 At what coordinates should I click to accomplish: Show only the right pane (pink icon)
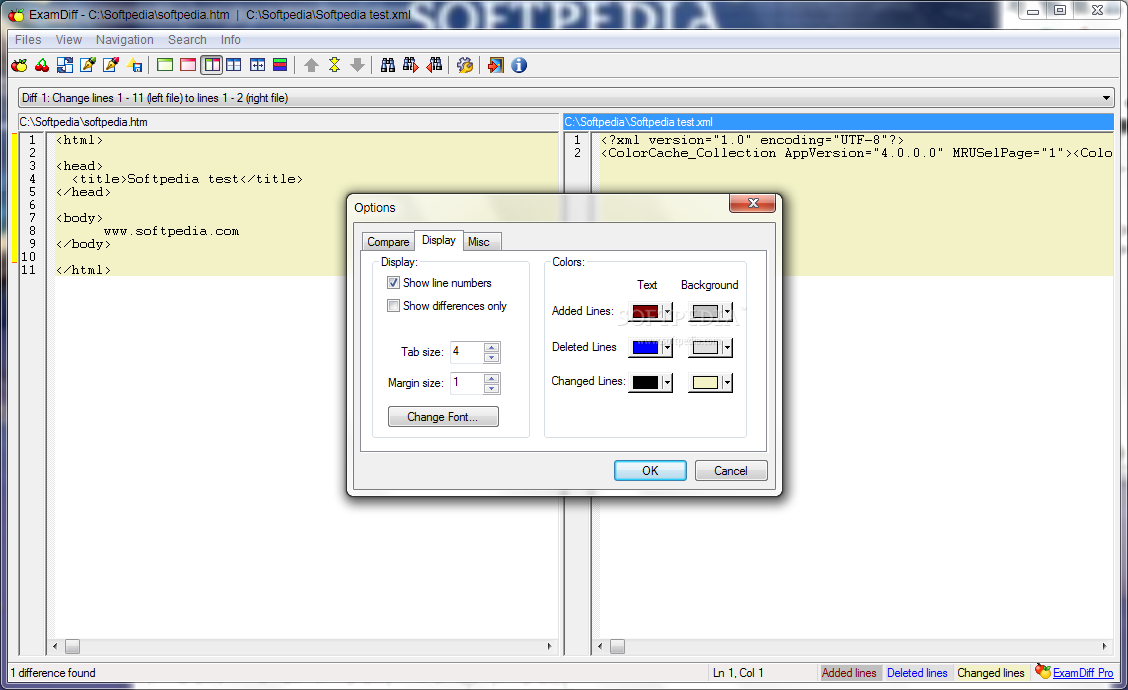(x=188, y=65)
